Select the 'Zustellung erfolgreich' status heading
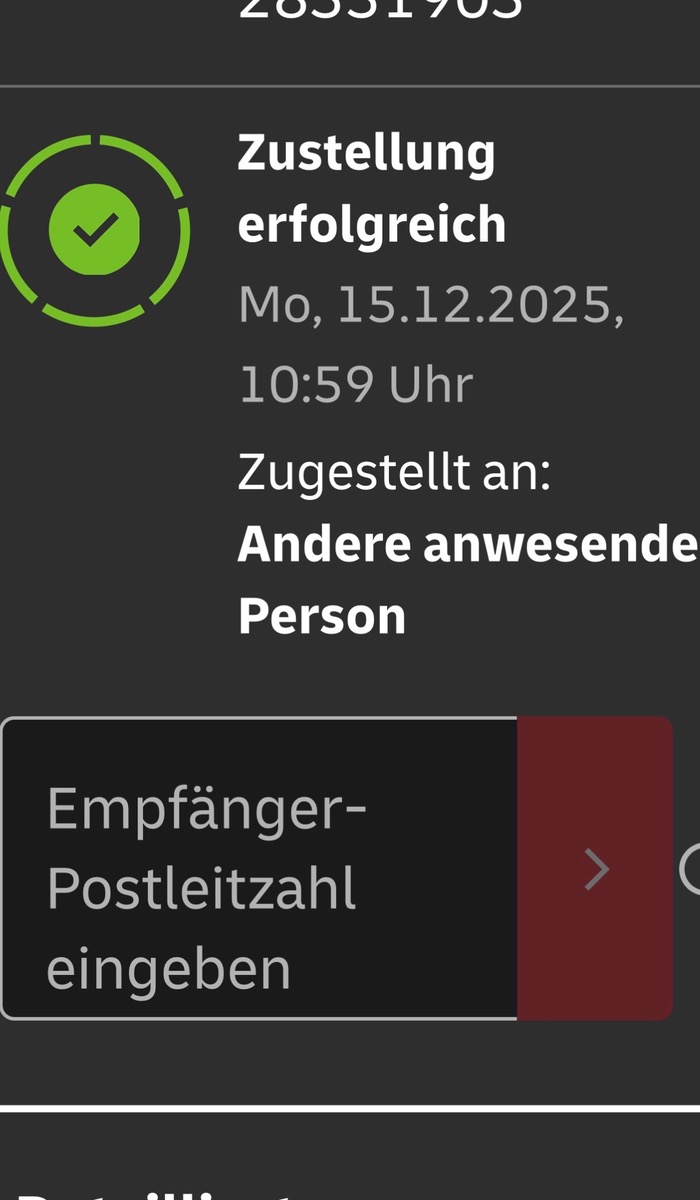This screenshot has height=1200, width=700. pyautogui.click(x=372, y=188)
